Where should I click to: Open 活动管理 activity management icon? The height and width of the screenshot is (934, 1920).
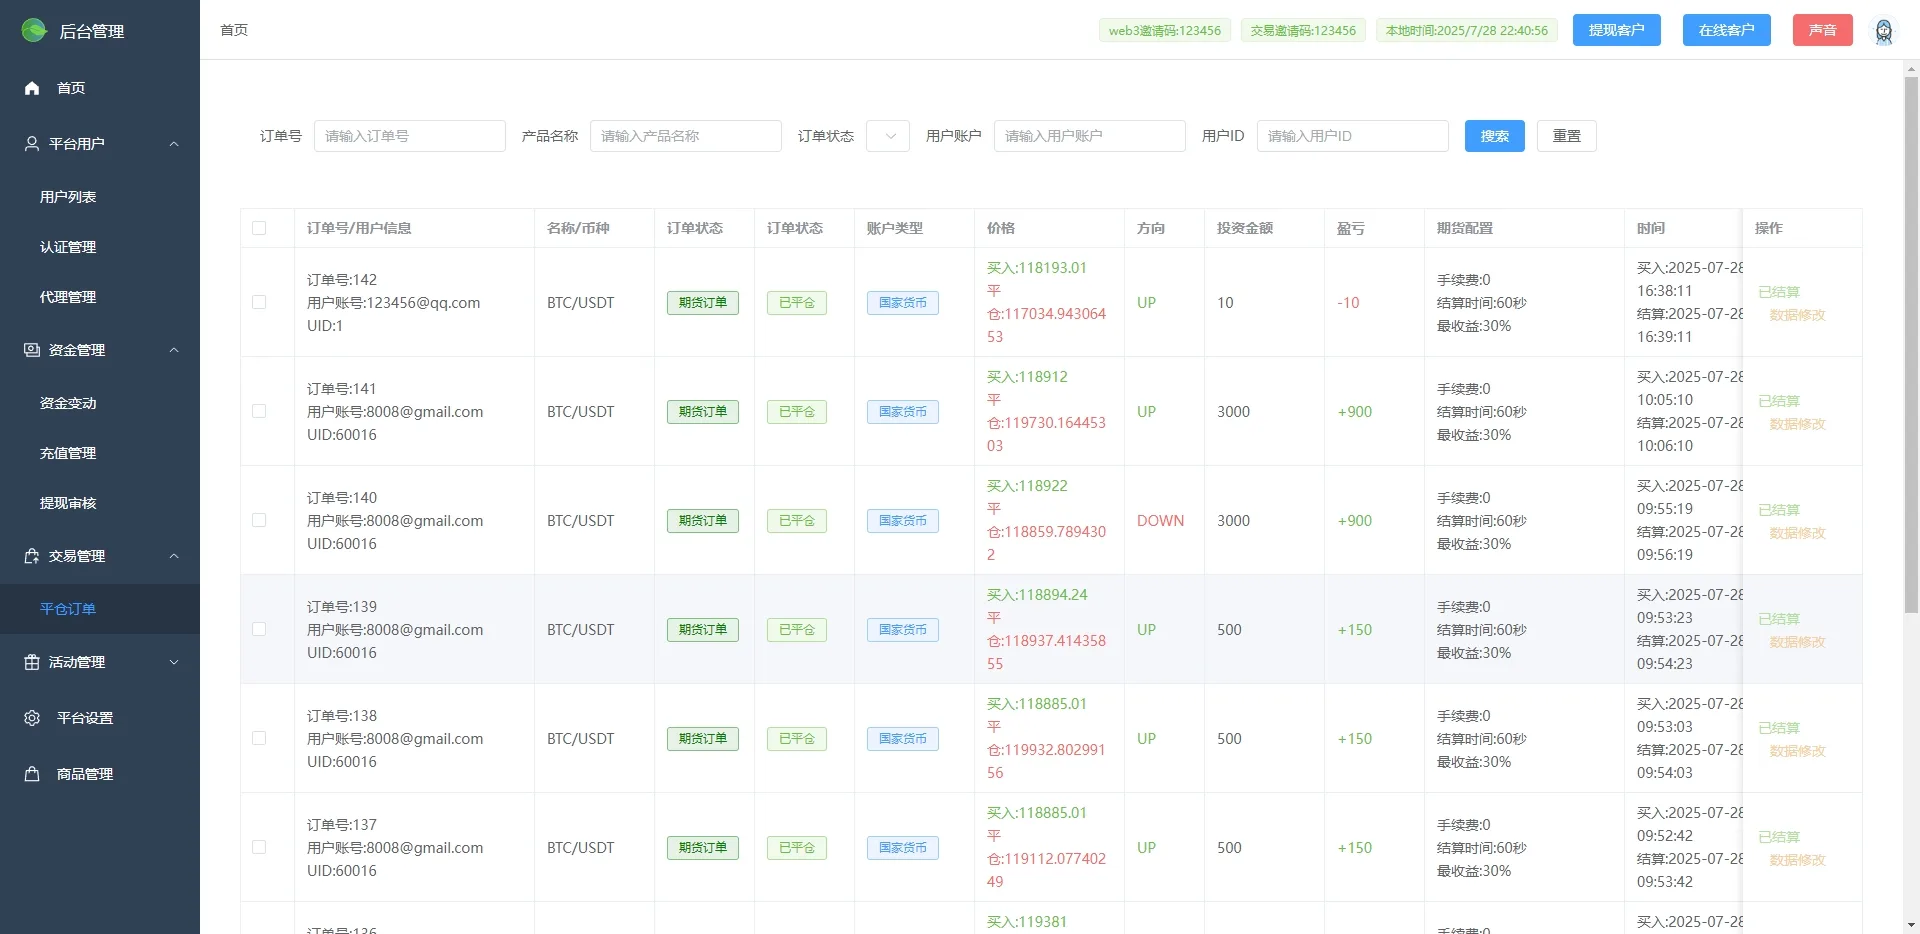(x=29, y=662)
